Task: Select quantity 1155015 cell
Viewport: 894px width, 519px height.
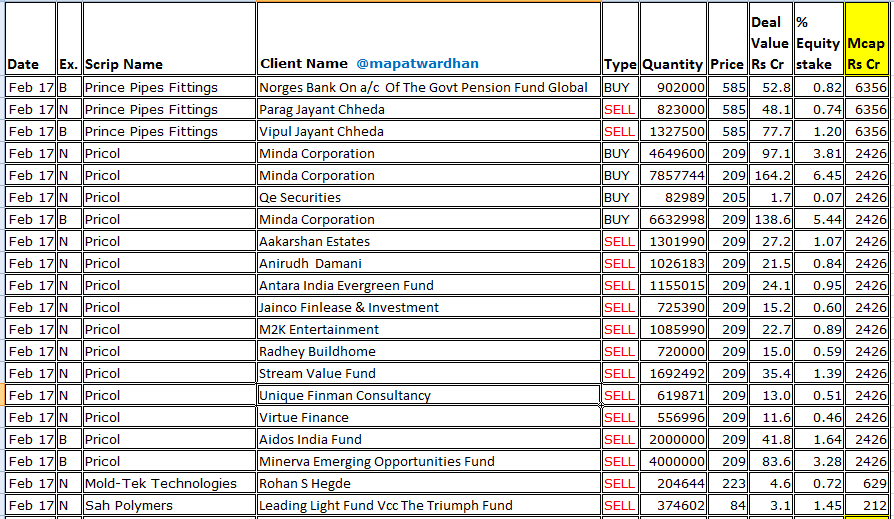Action: (673, 285)
